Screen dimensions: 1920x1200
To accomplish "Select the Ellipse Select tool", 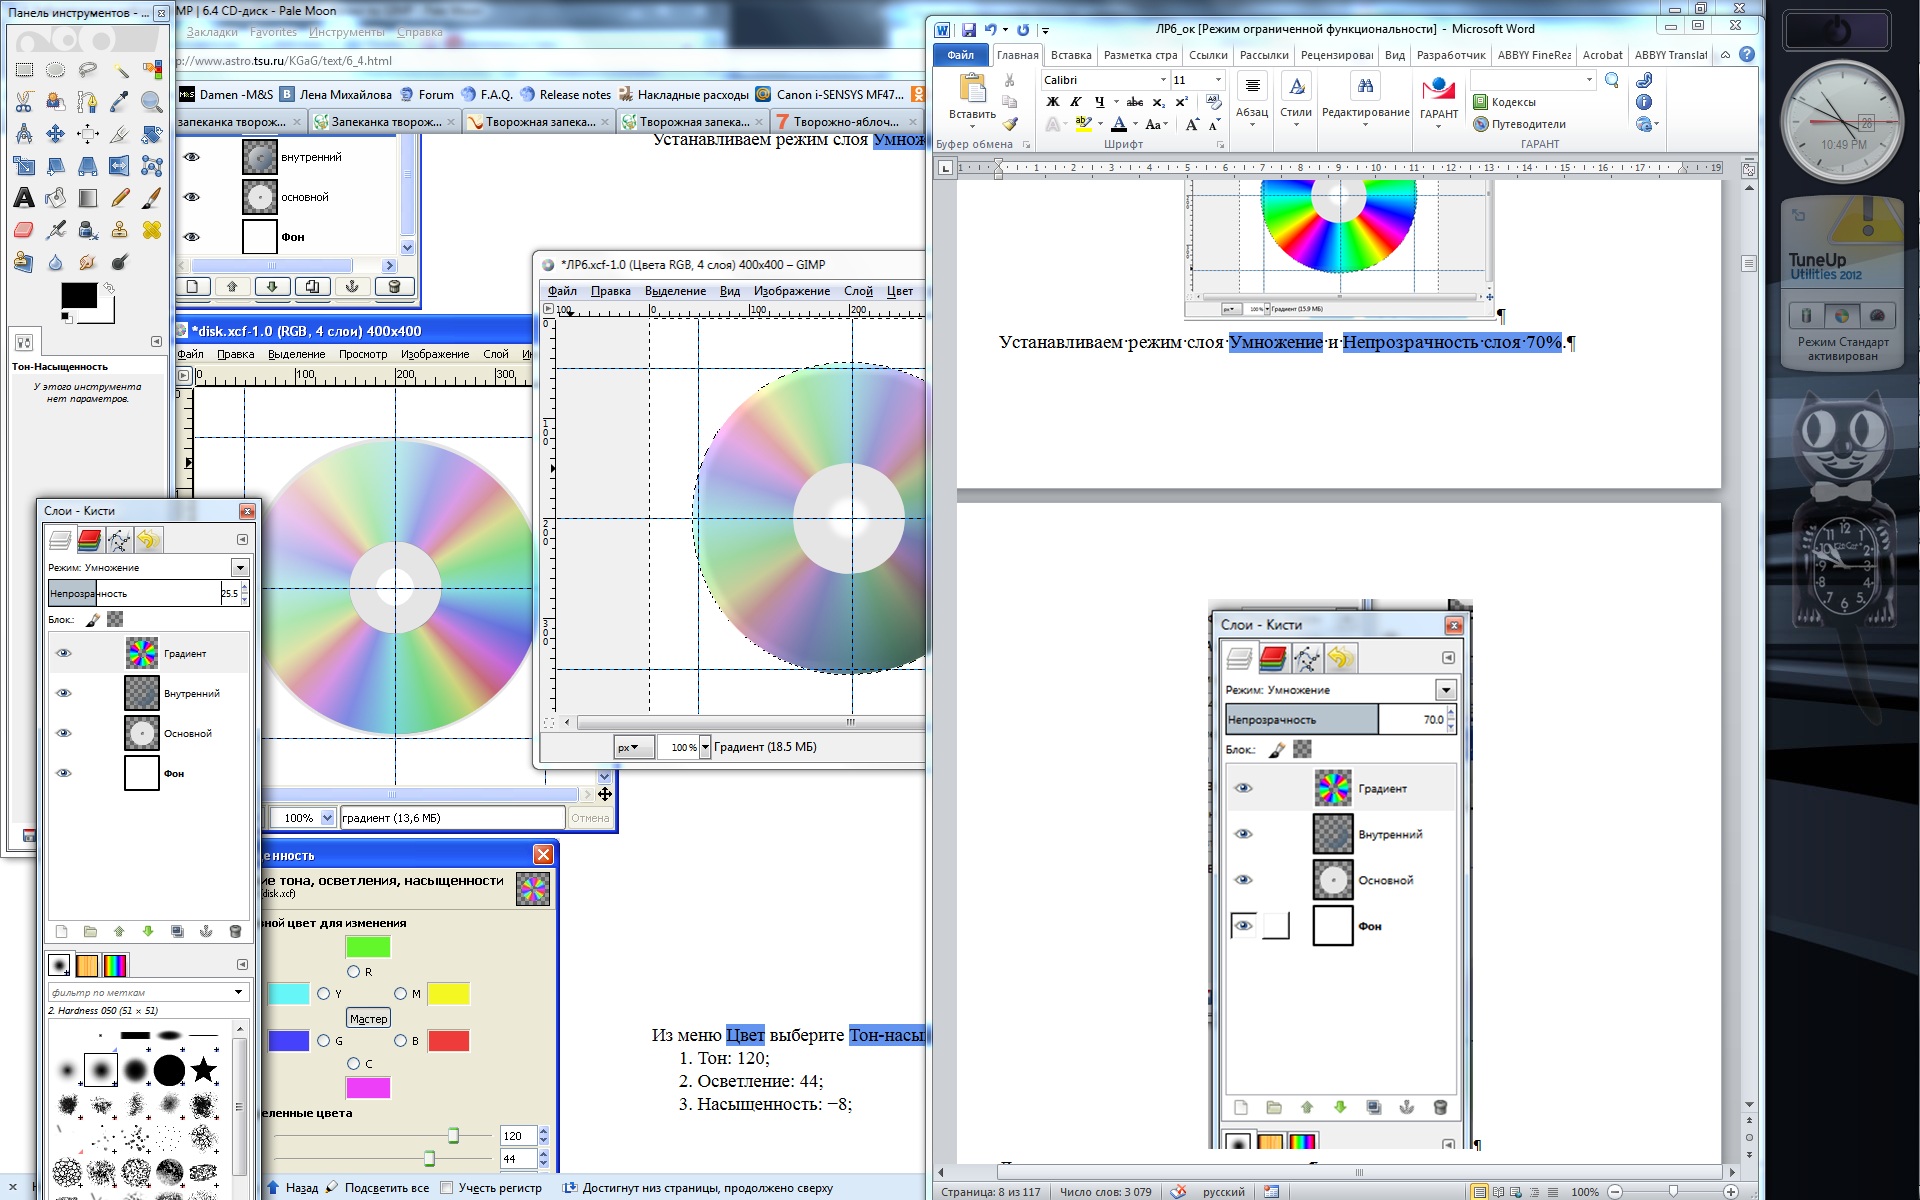I will (x=56, y=70).
